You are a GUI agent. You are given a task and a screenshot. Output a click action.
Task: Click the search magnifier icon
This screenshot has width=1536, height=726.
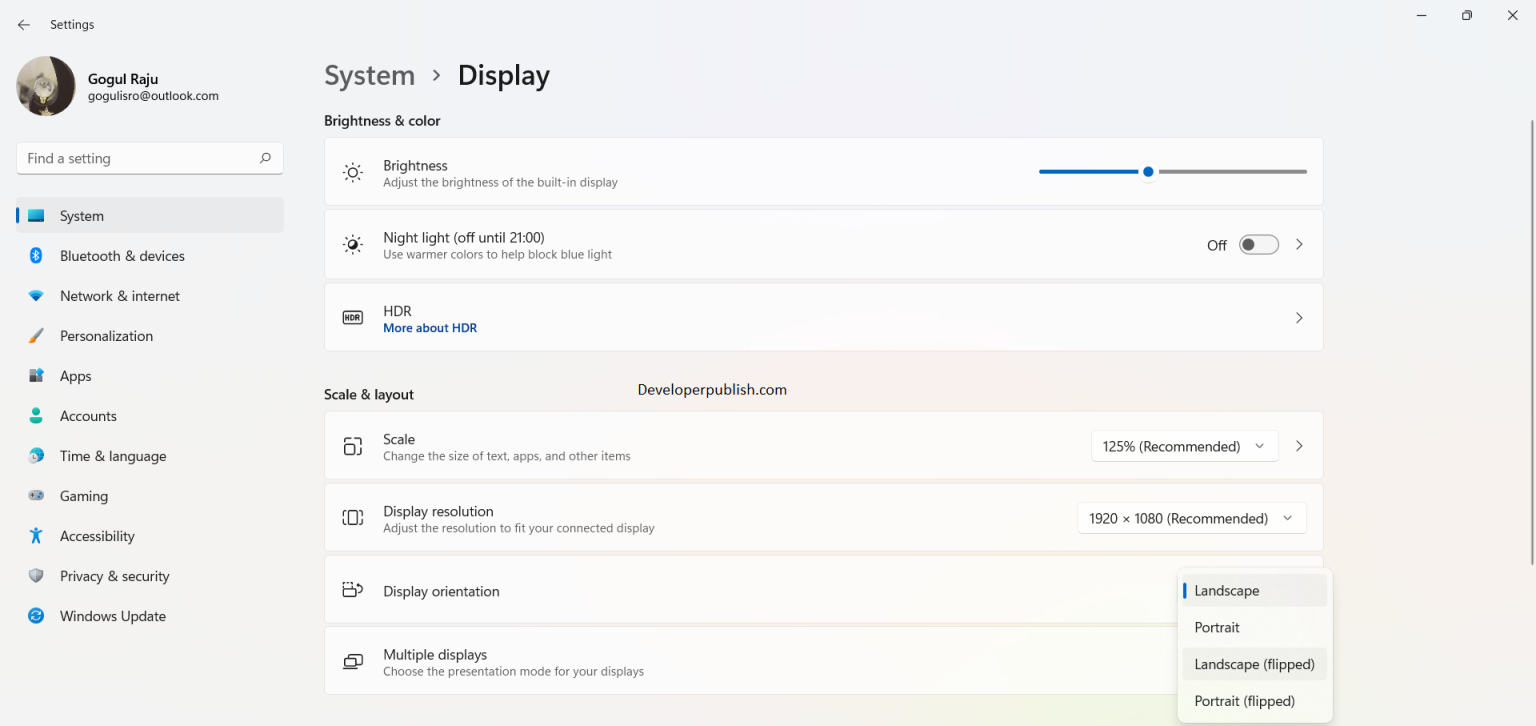265,158
